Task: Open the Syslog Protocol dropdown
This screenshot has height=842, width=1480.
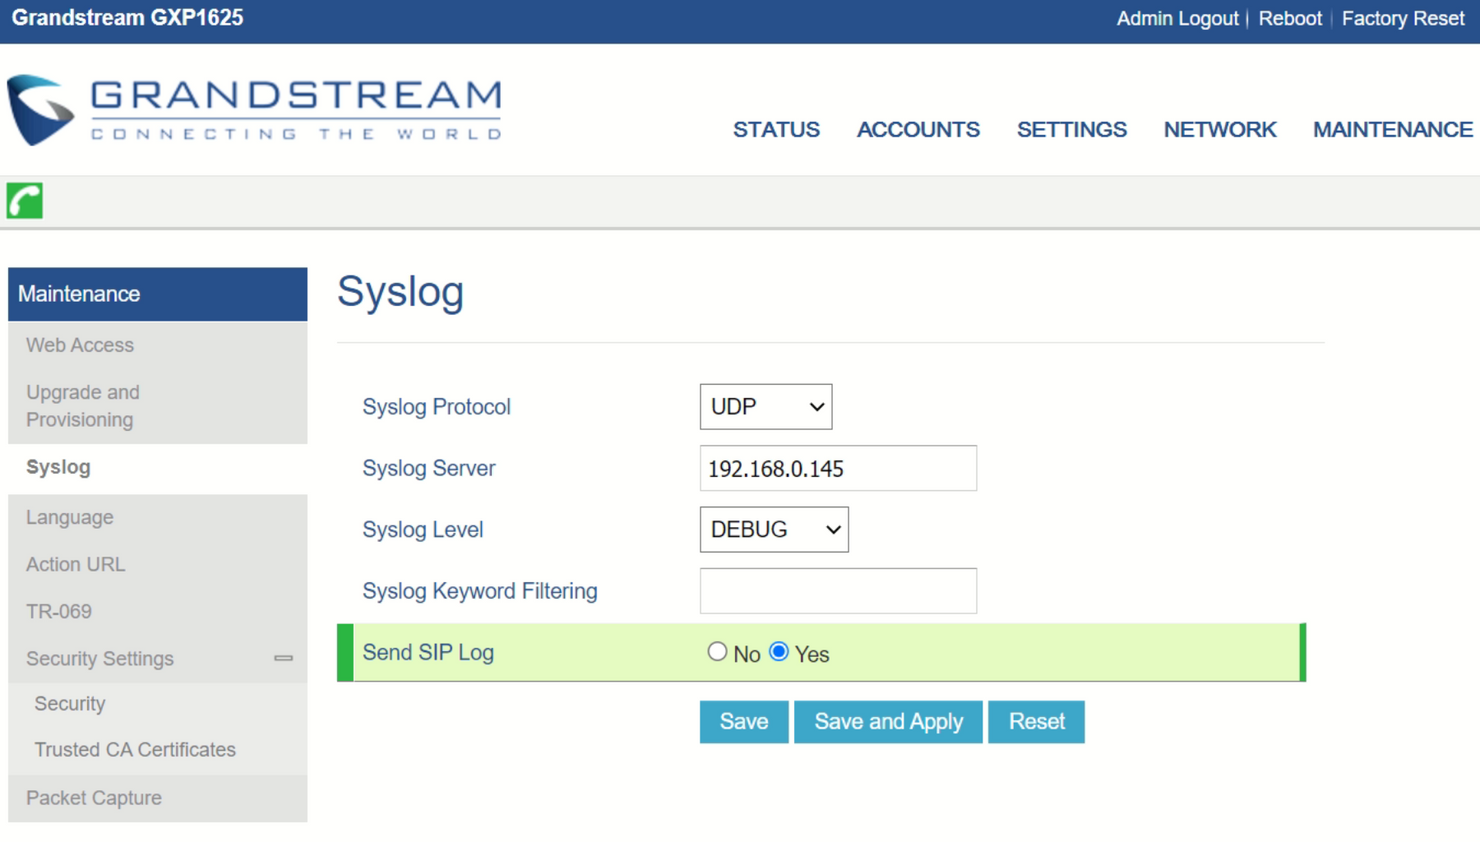Action: 766,407
